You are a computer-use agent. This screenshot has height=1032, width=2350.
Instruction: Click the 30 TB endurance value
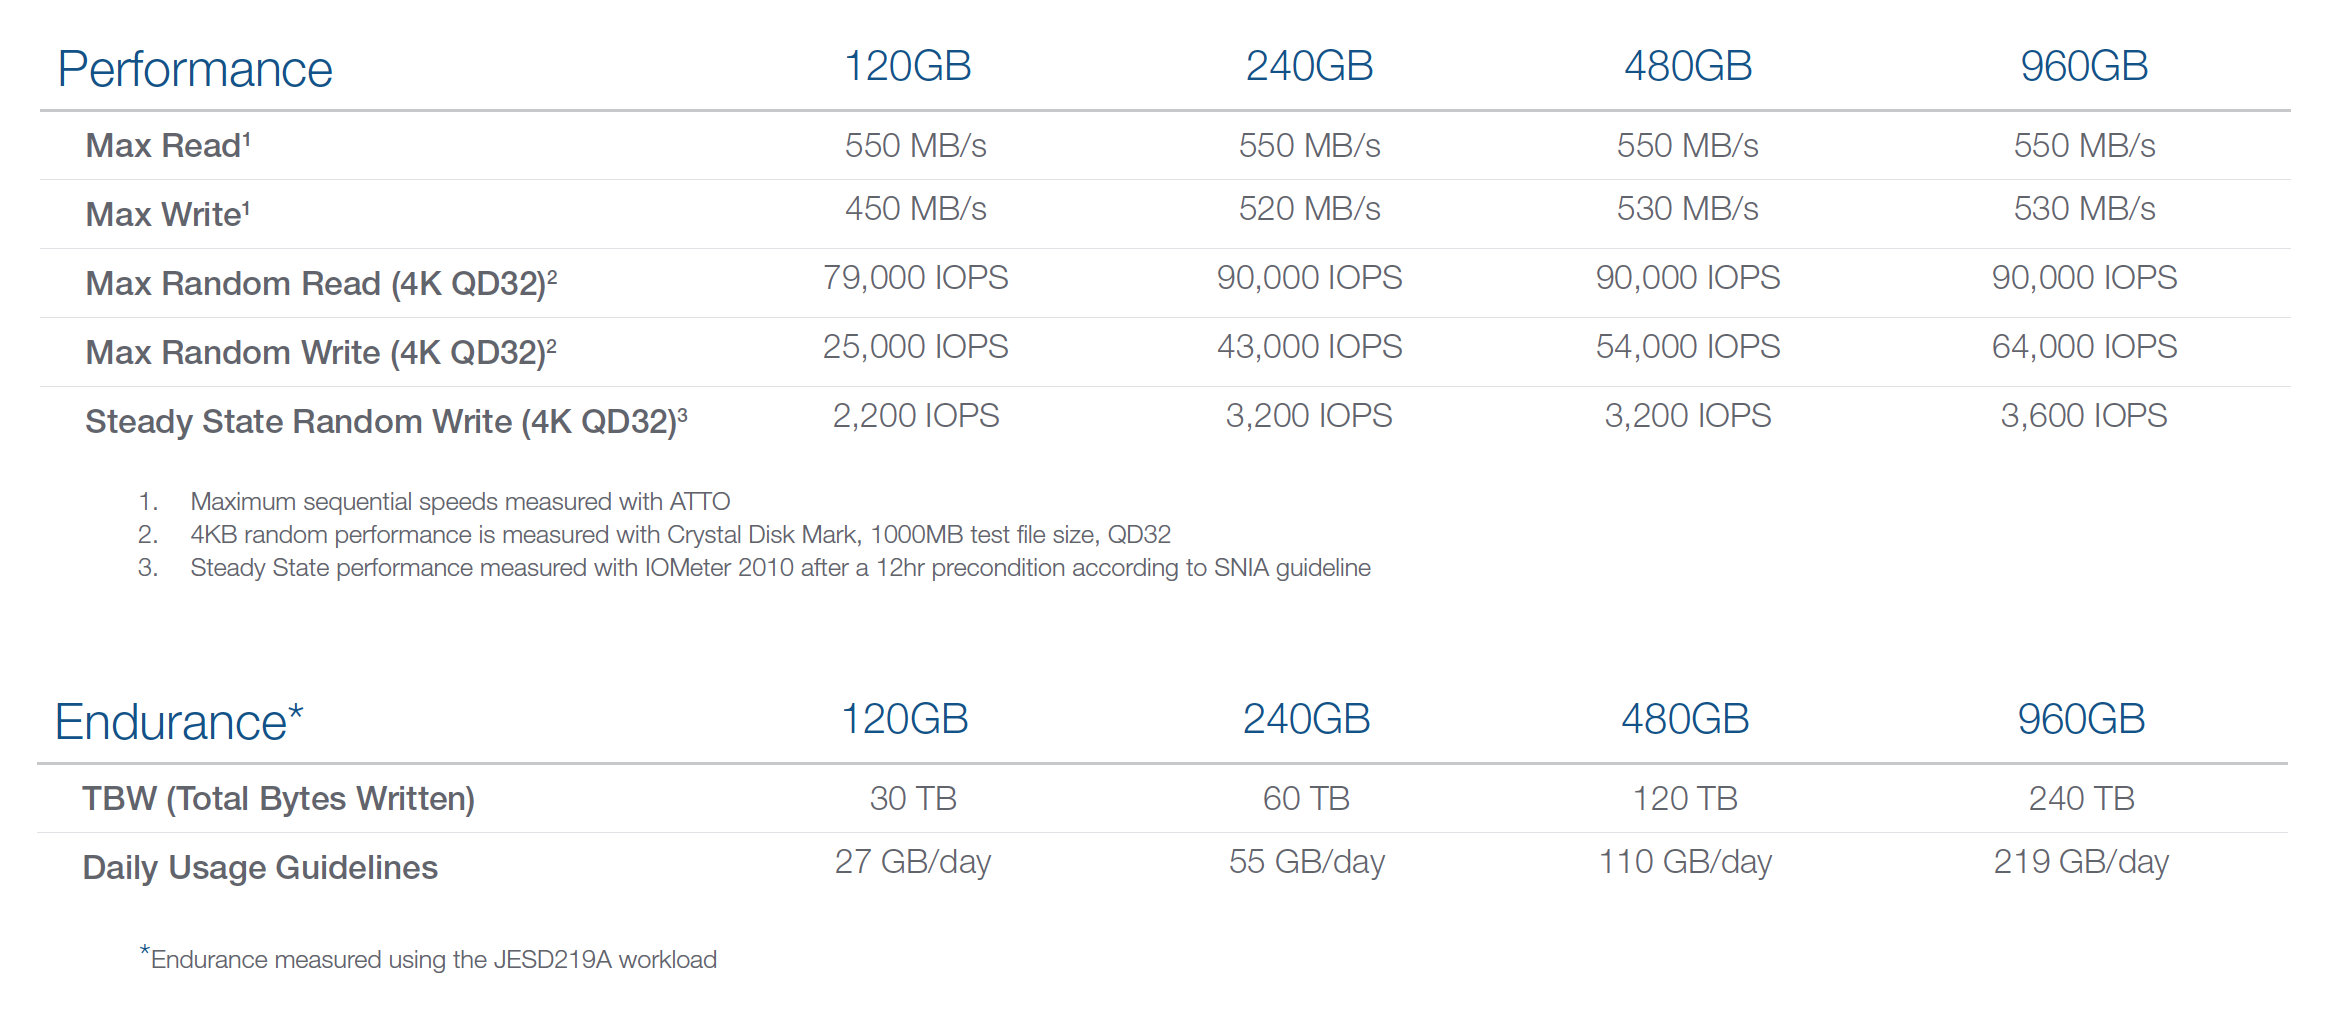[913, 799]
